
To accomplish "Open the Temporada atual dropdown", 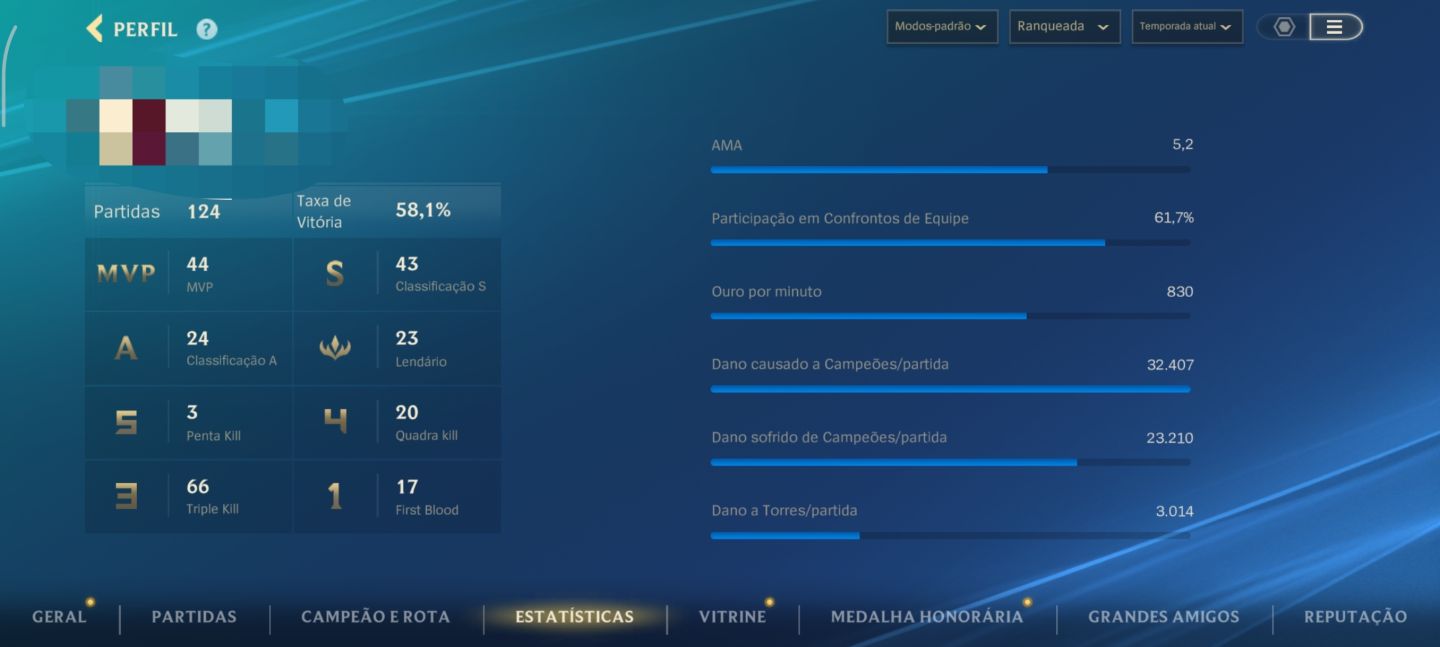I will (x=1187, y=27).
